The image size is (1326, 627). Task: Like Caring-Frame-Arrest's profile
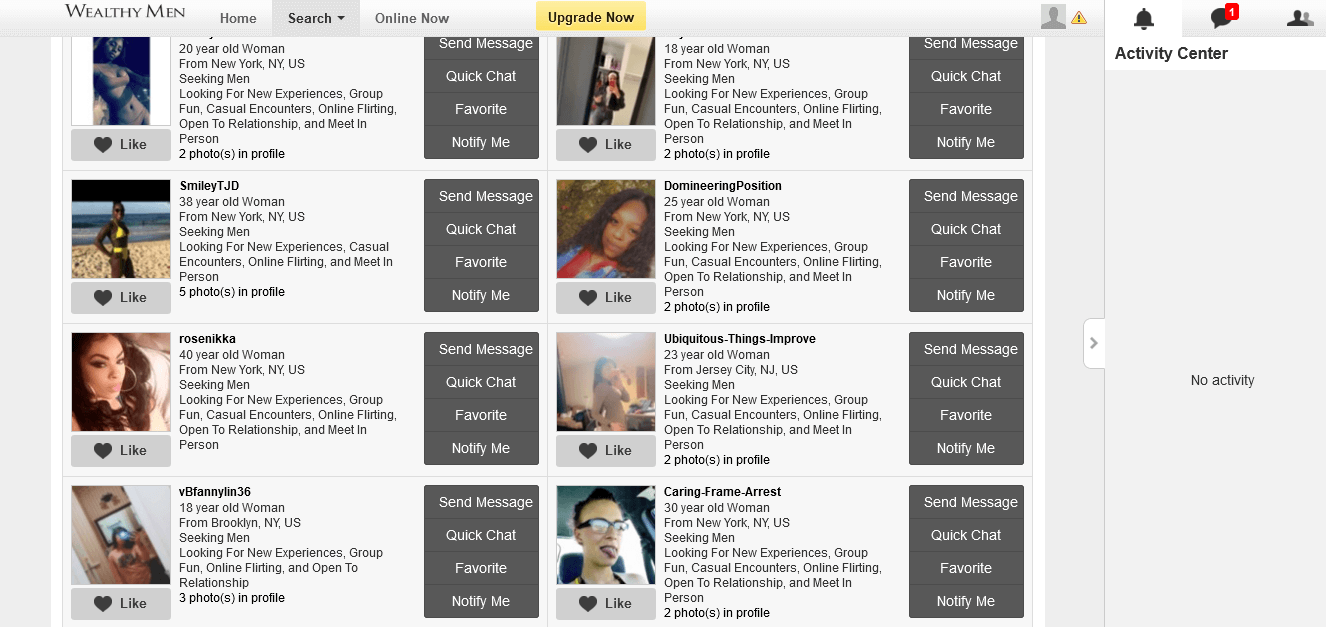tap(606, 603)
